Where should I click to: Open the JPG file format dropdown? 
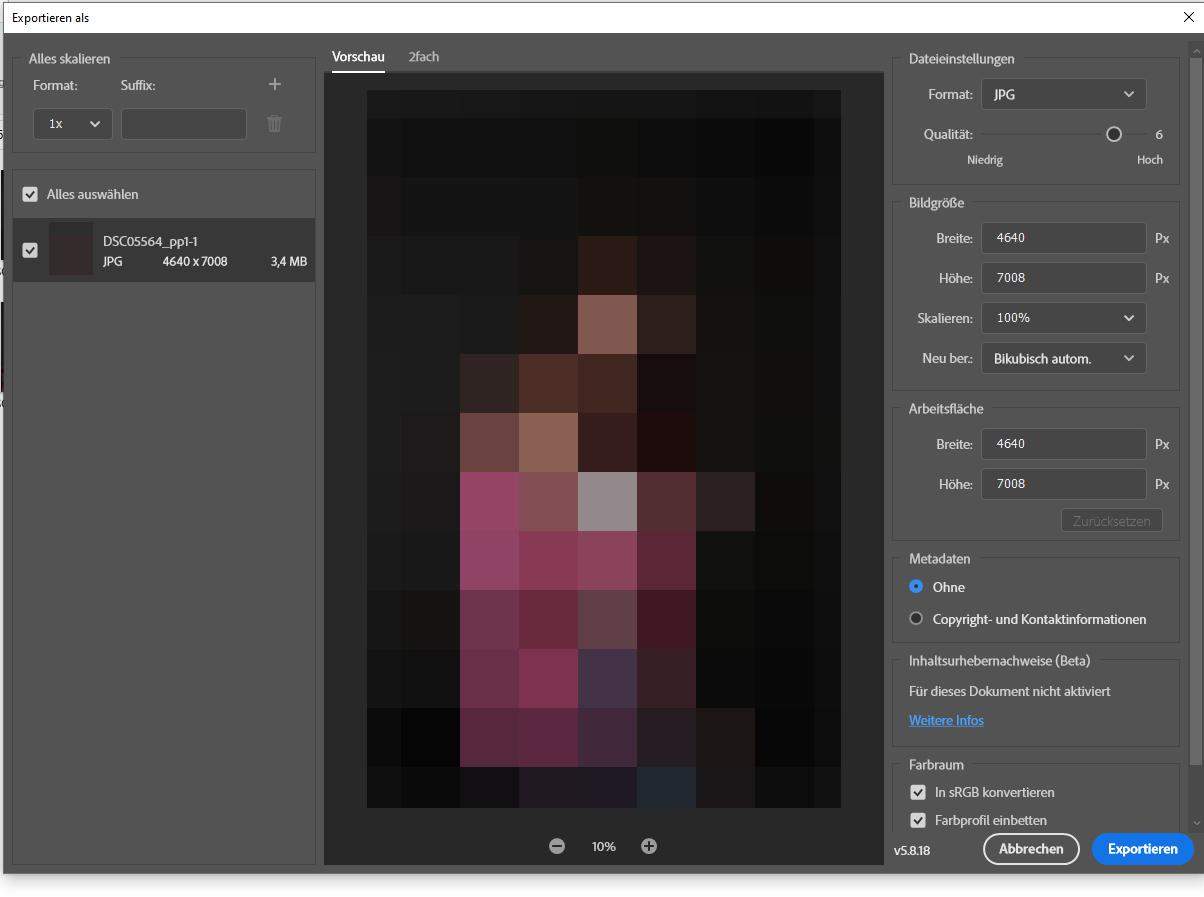[1063, 94]
